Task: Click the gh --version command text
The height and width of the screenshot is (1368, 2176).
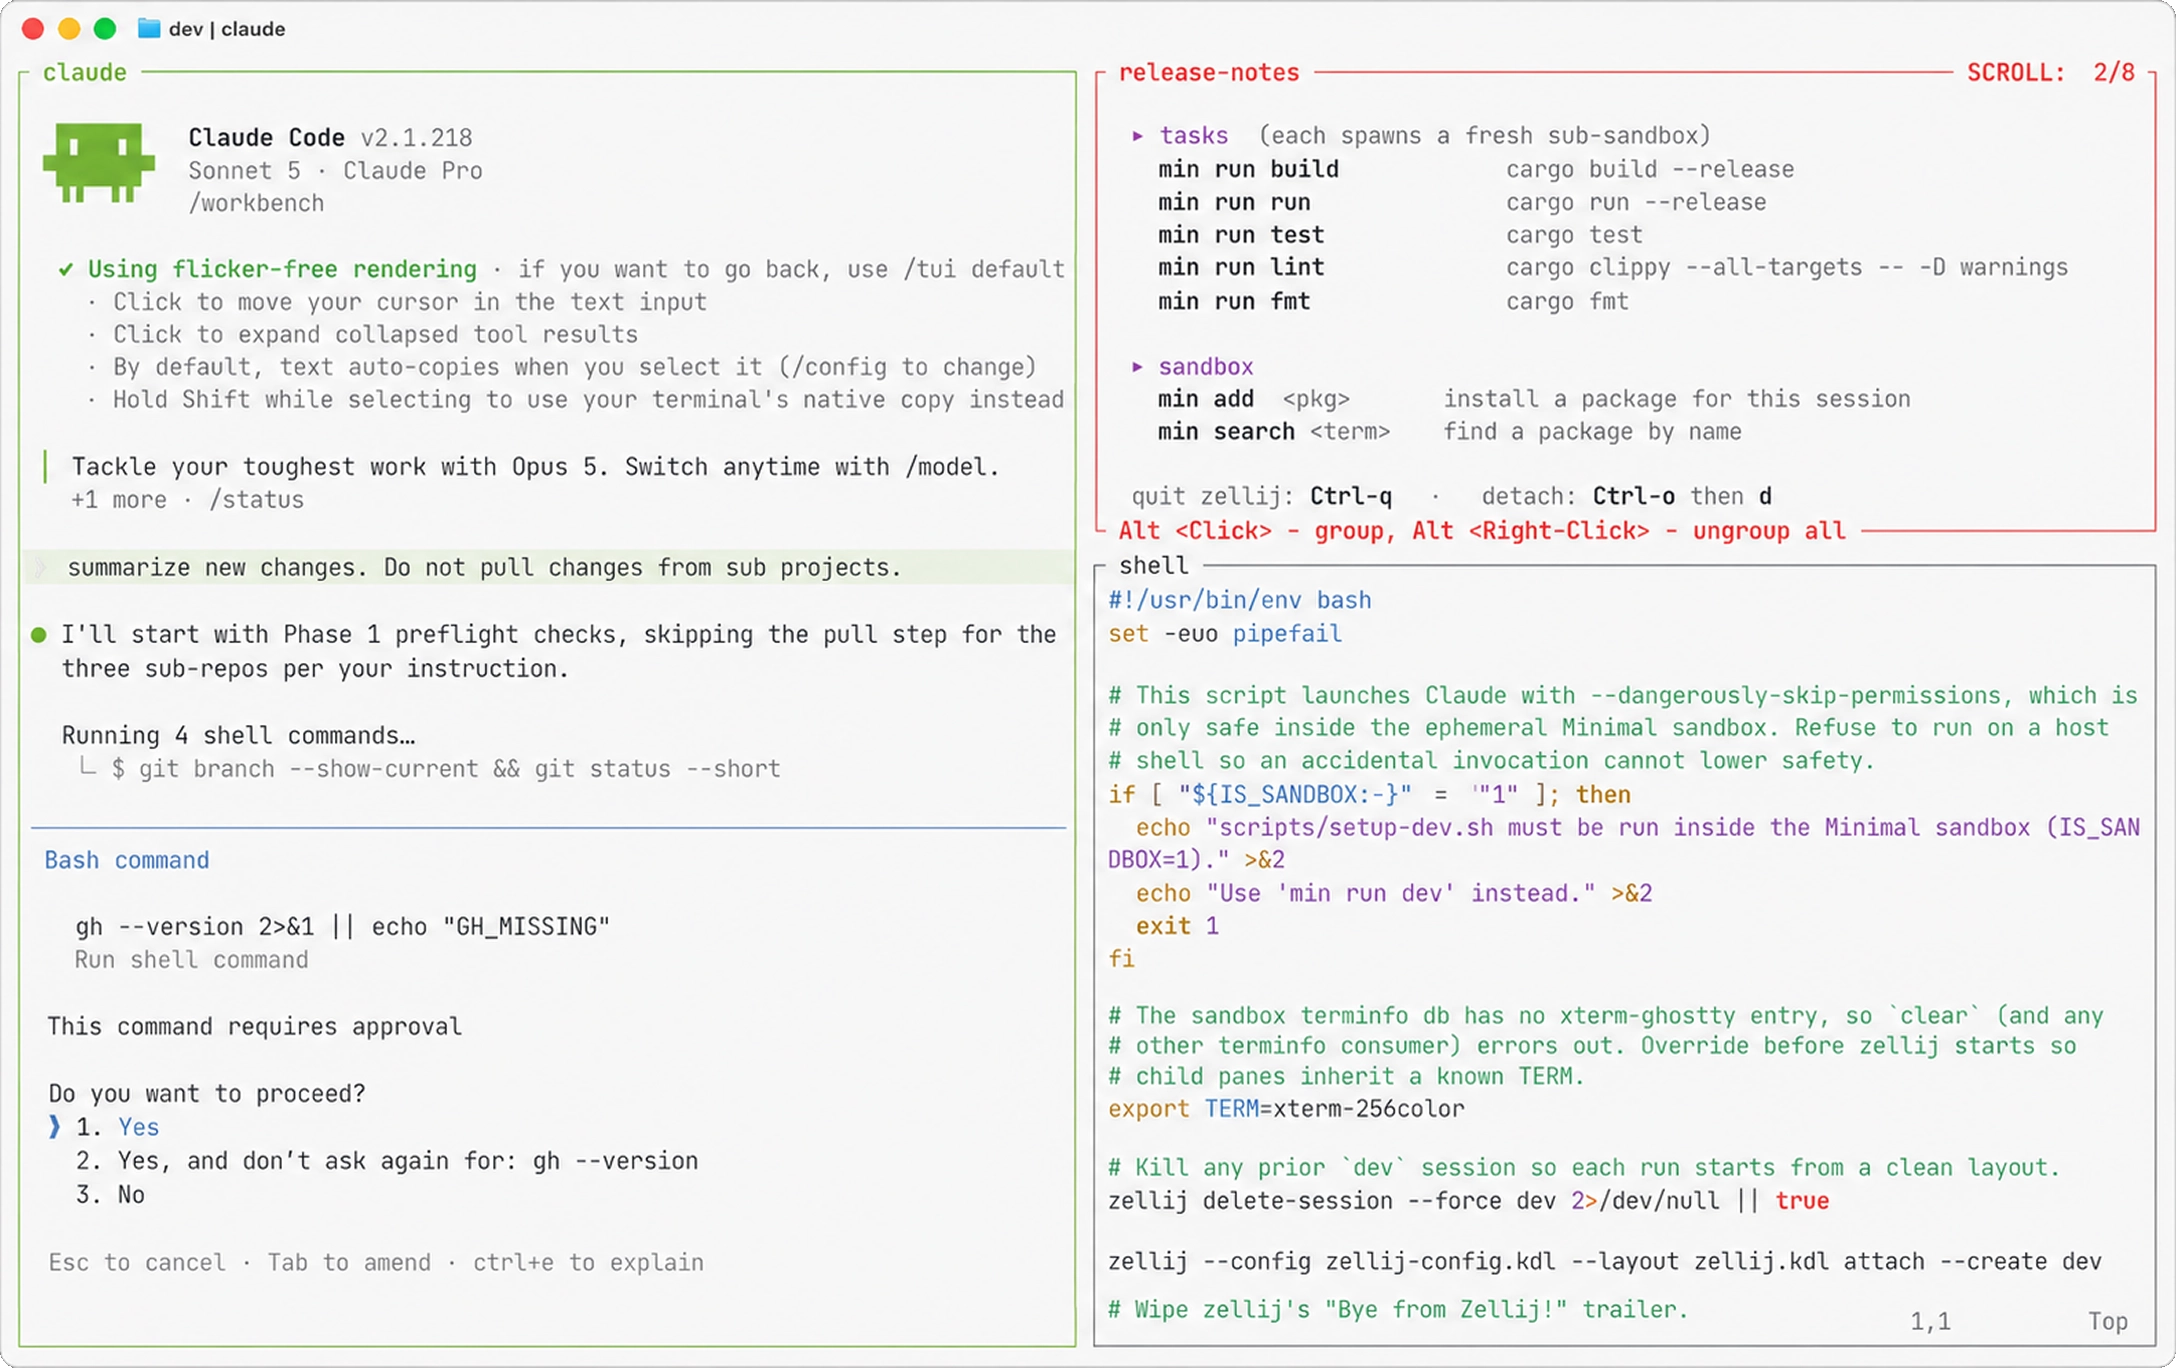Action: tap(343, 927)
